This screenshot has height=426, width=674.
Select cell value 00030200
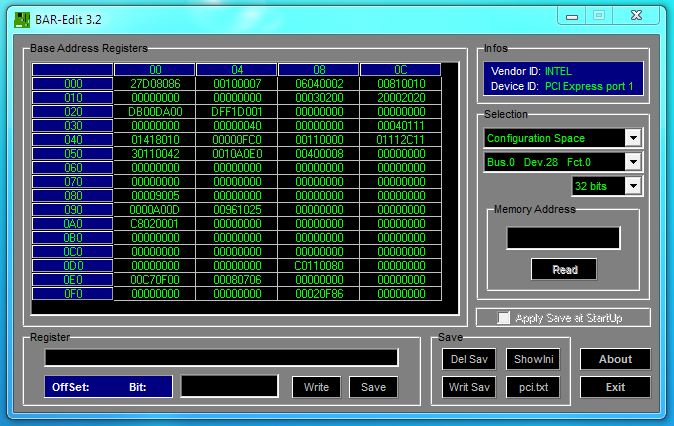(319, 98)
